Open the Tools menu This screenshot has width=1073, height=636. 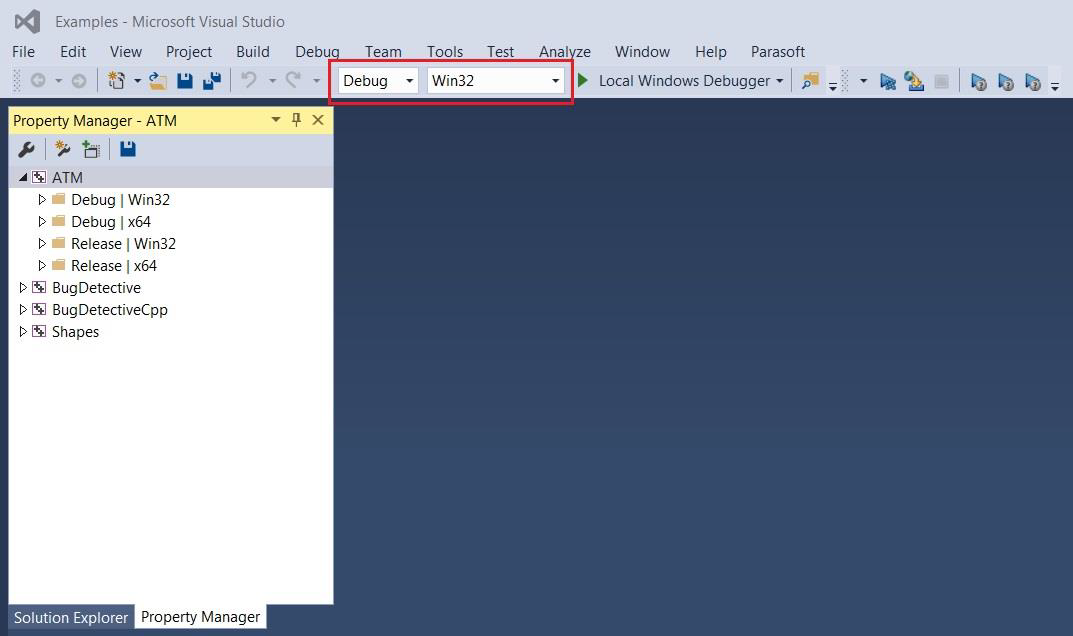click(x=445, y=52)
